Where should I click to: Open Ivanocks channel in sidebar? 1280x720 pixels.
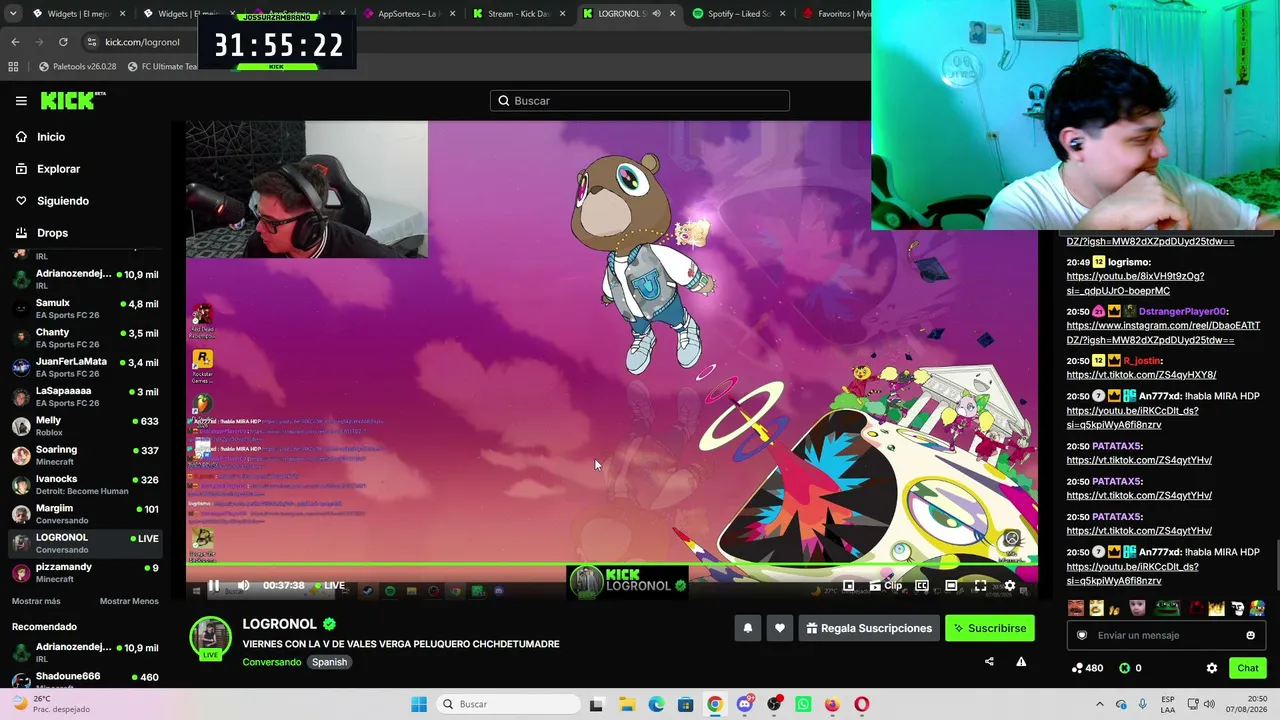(85, 484)
